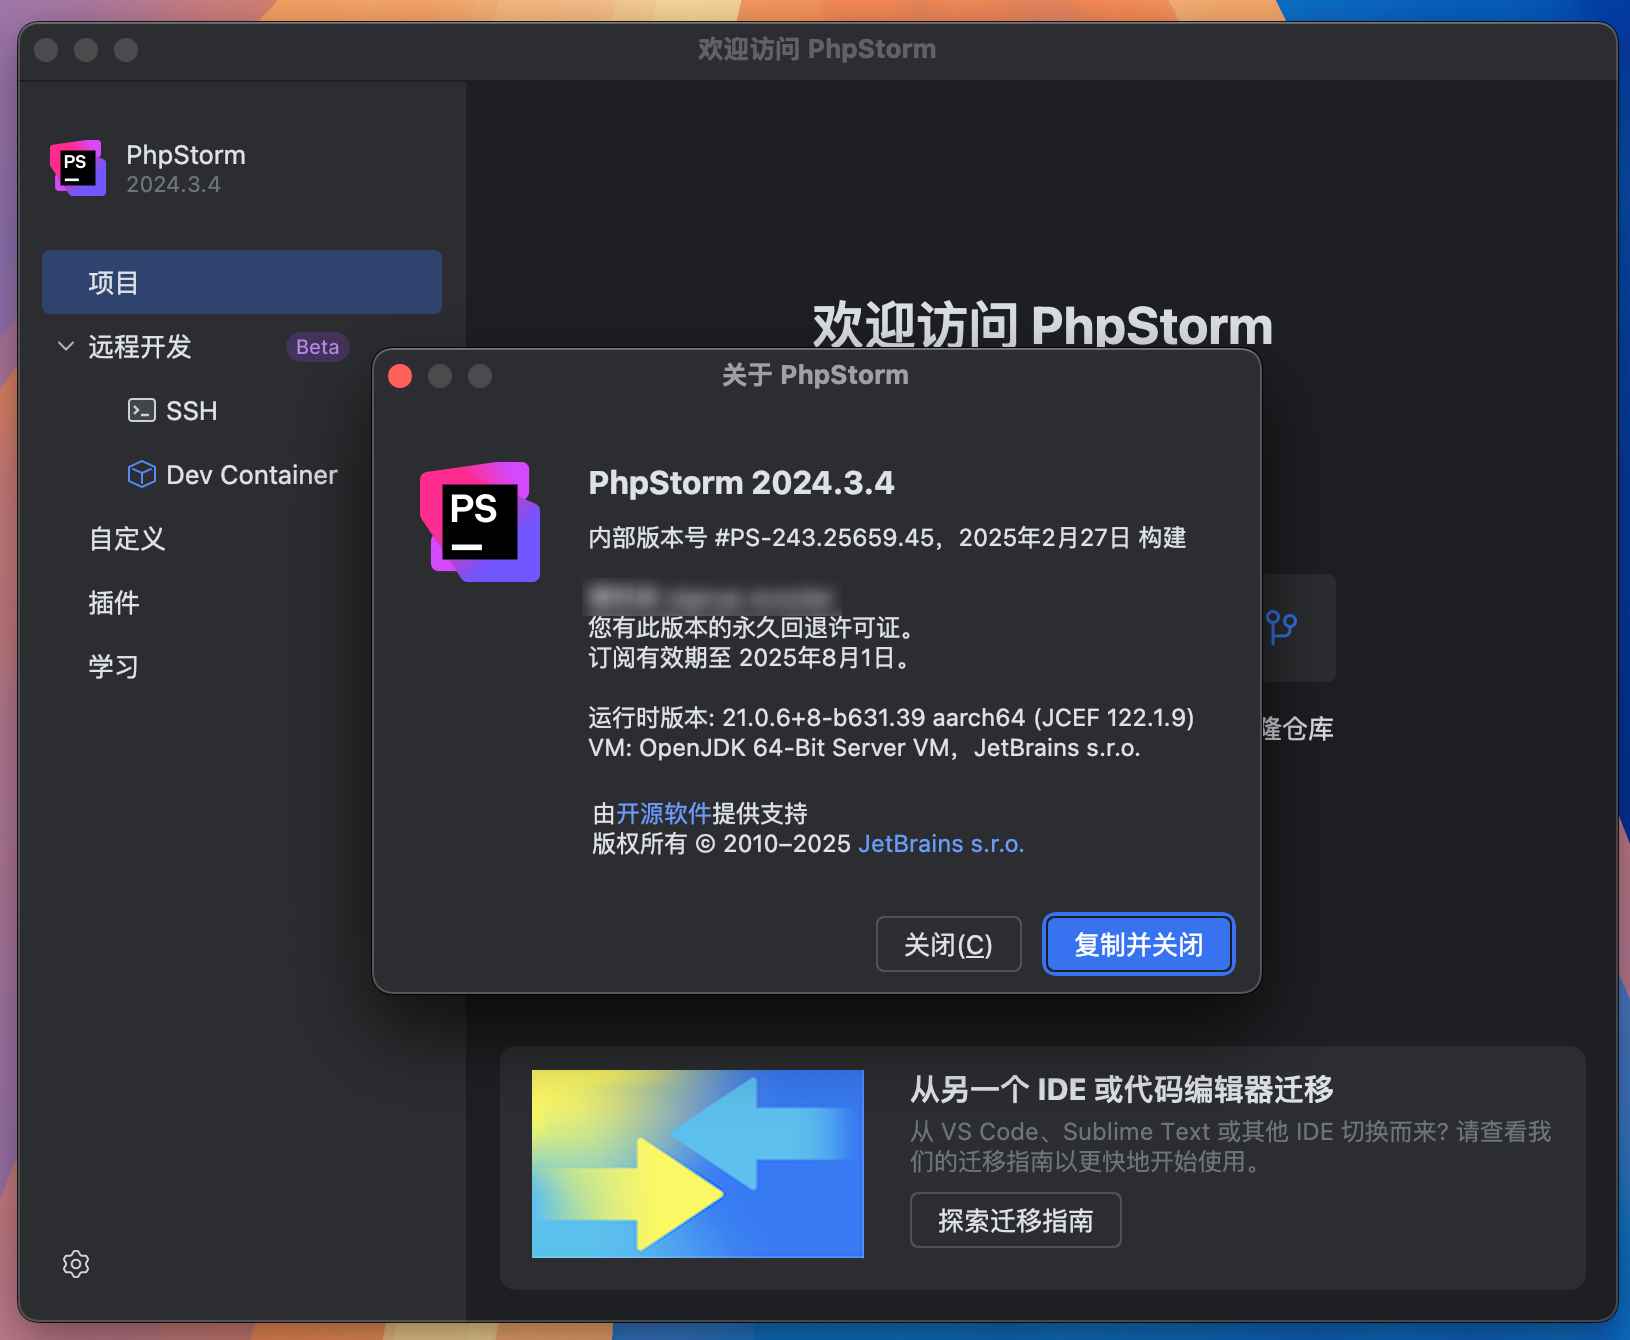Switch to the 自定义 tab
This screenshot has width=1630, height=1340.
pyautogui.click(x=127, y=539)
